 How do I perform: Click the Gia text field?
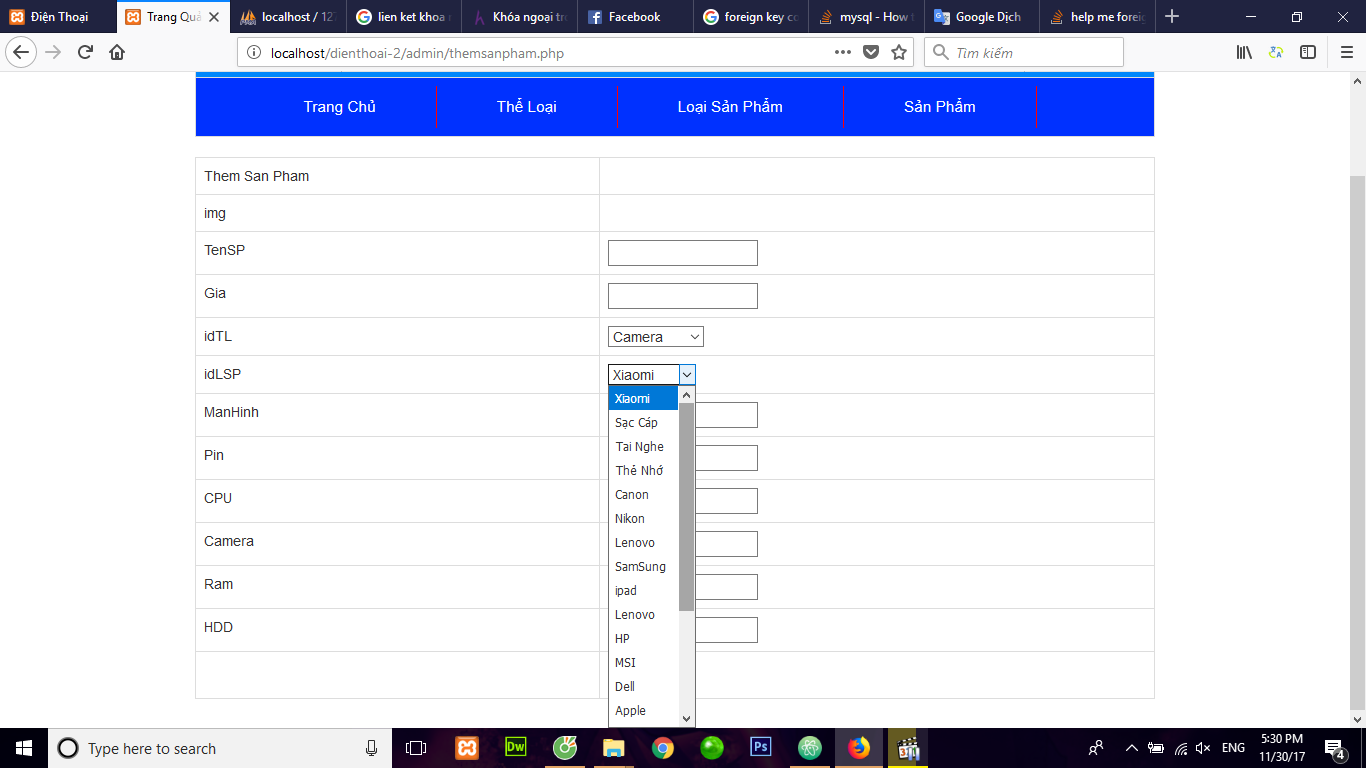pos(683,296)
